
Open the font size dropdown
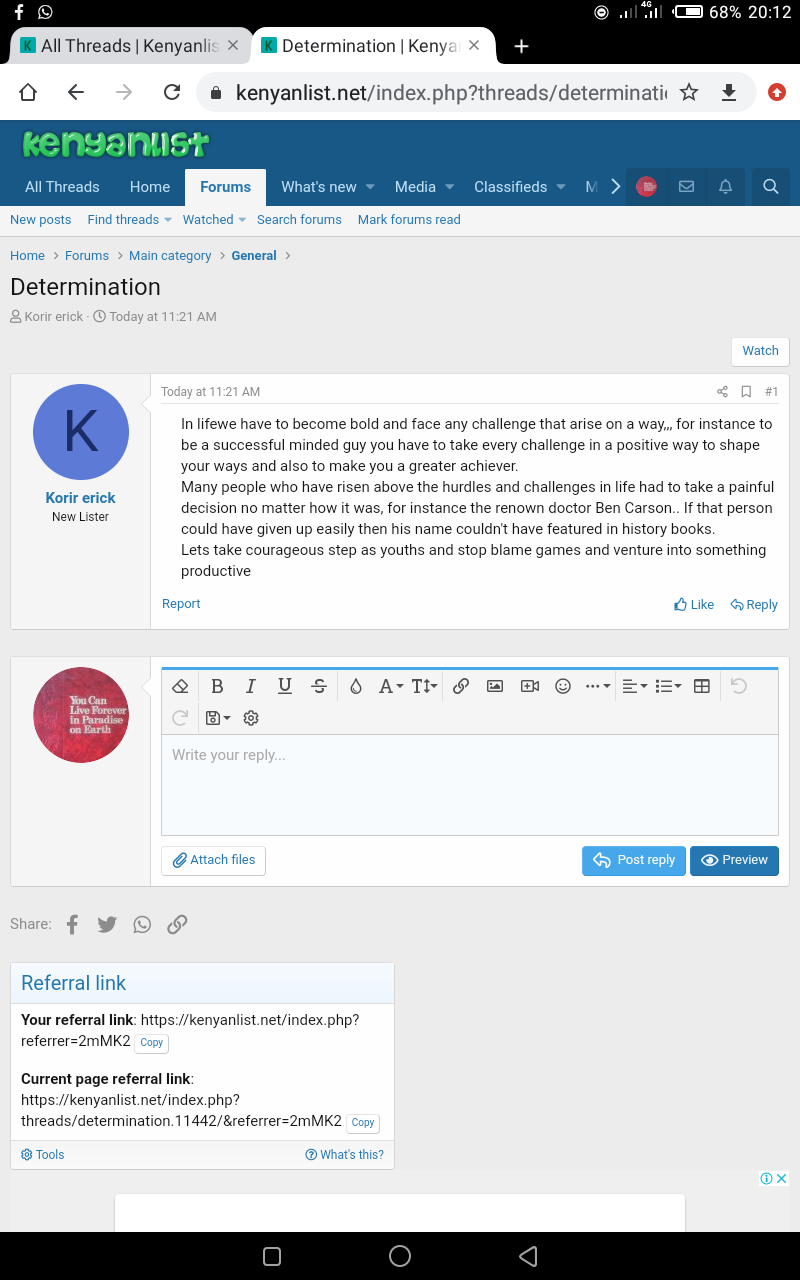pos(424,686)
